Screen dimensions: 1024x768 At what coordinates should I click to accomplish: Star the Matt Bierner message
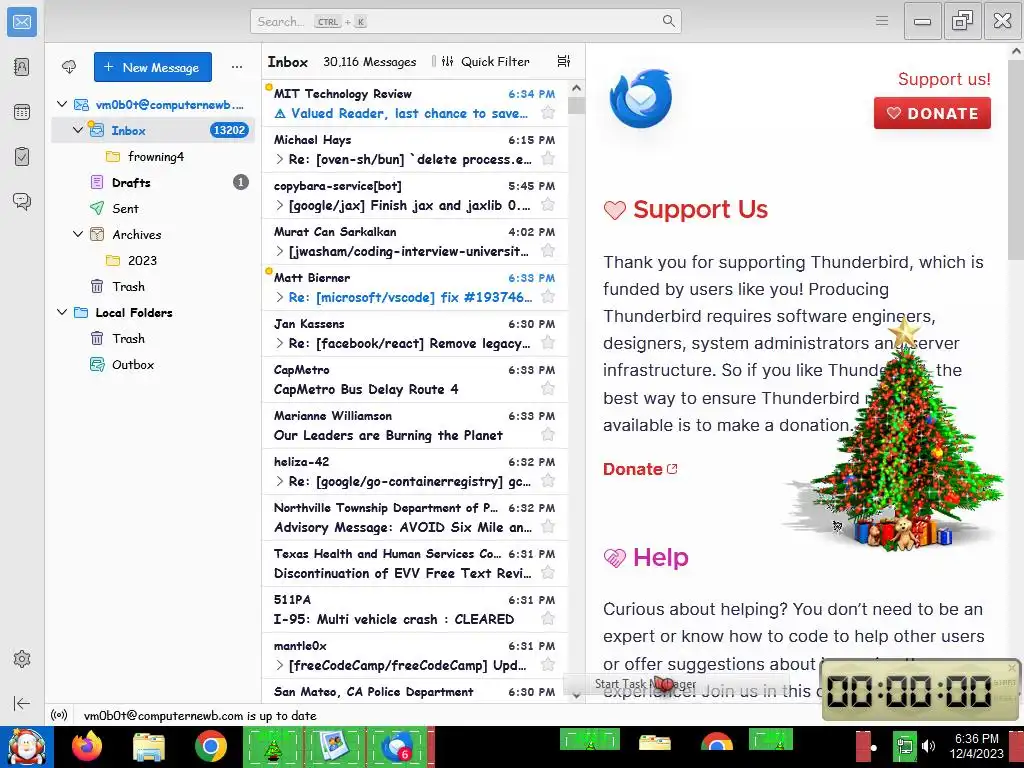548,296
